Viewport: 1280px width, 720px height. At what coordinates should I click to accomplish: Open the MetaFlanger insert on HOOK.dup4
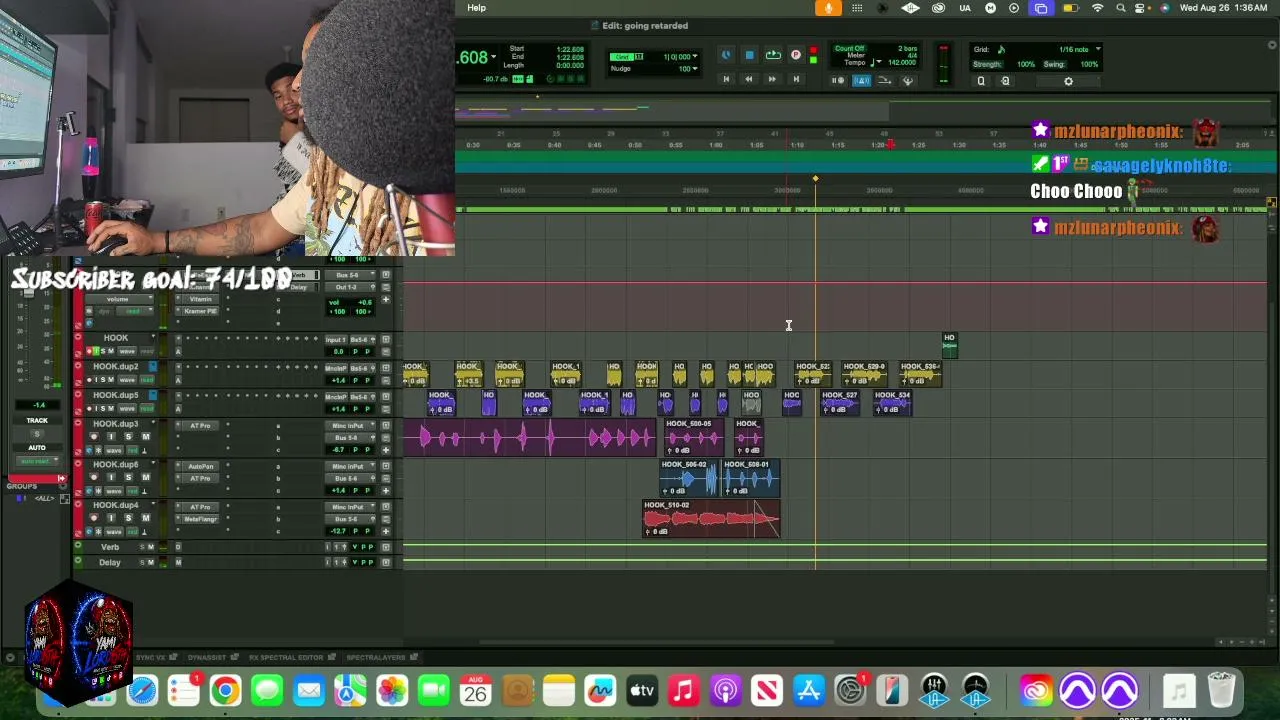tap(201, 519)
